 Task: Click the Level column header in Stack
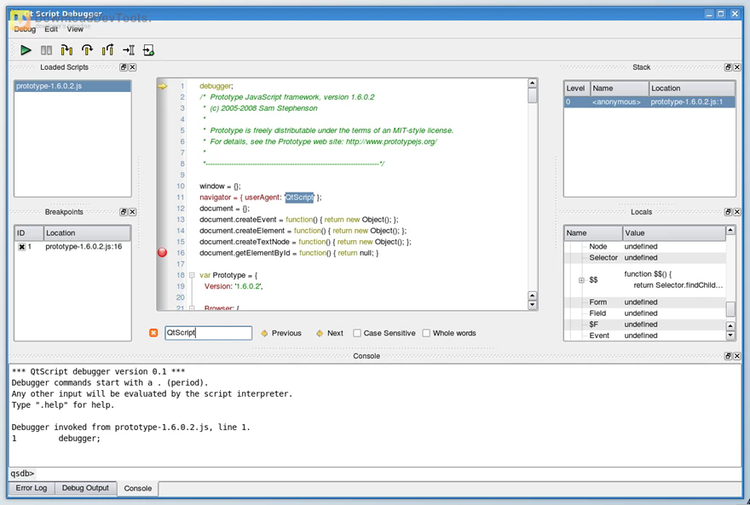tap(577, 88)
